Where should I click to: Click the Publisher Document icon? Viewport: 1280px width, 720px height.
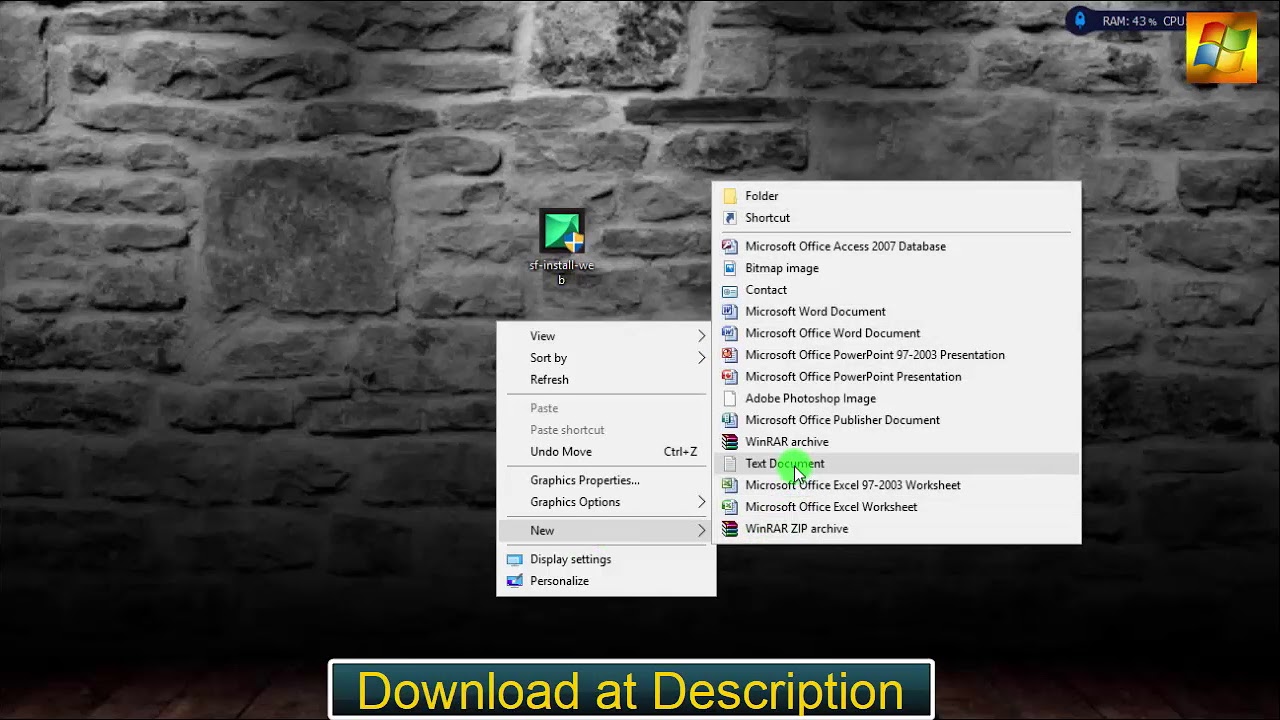pos(730,420)
